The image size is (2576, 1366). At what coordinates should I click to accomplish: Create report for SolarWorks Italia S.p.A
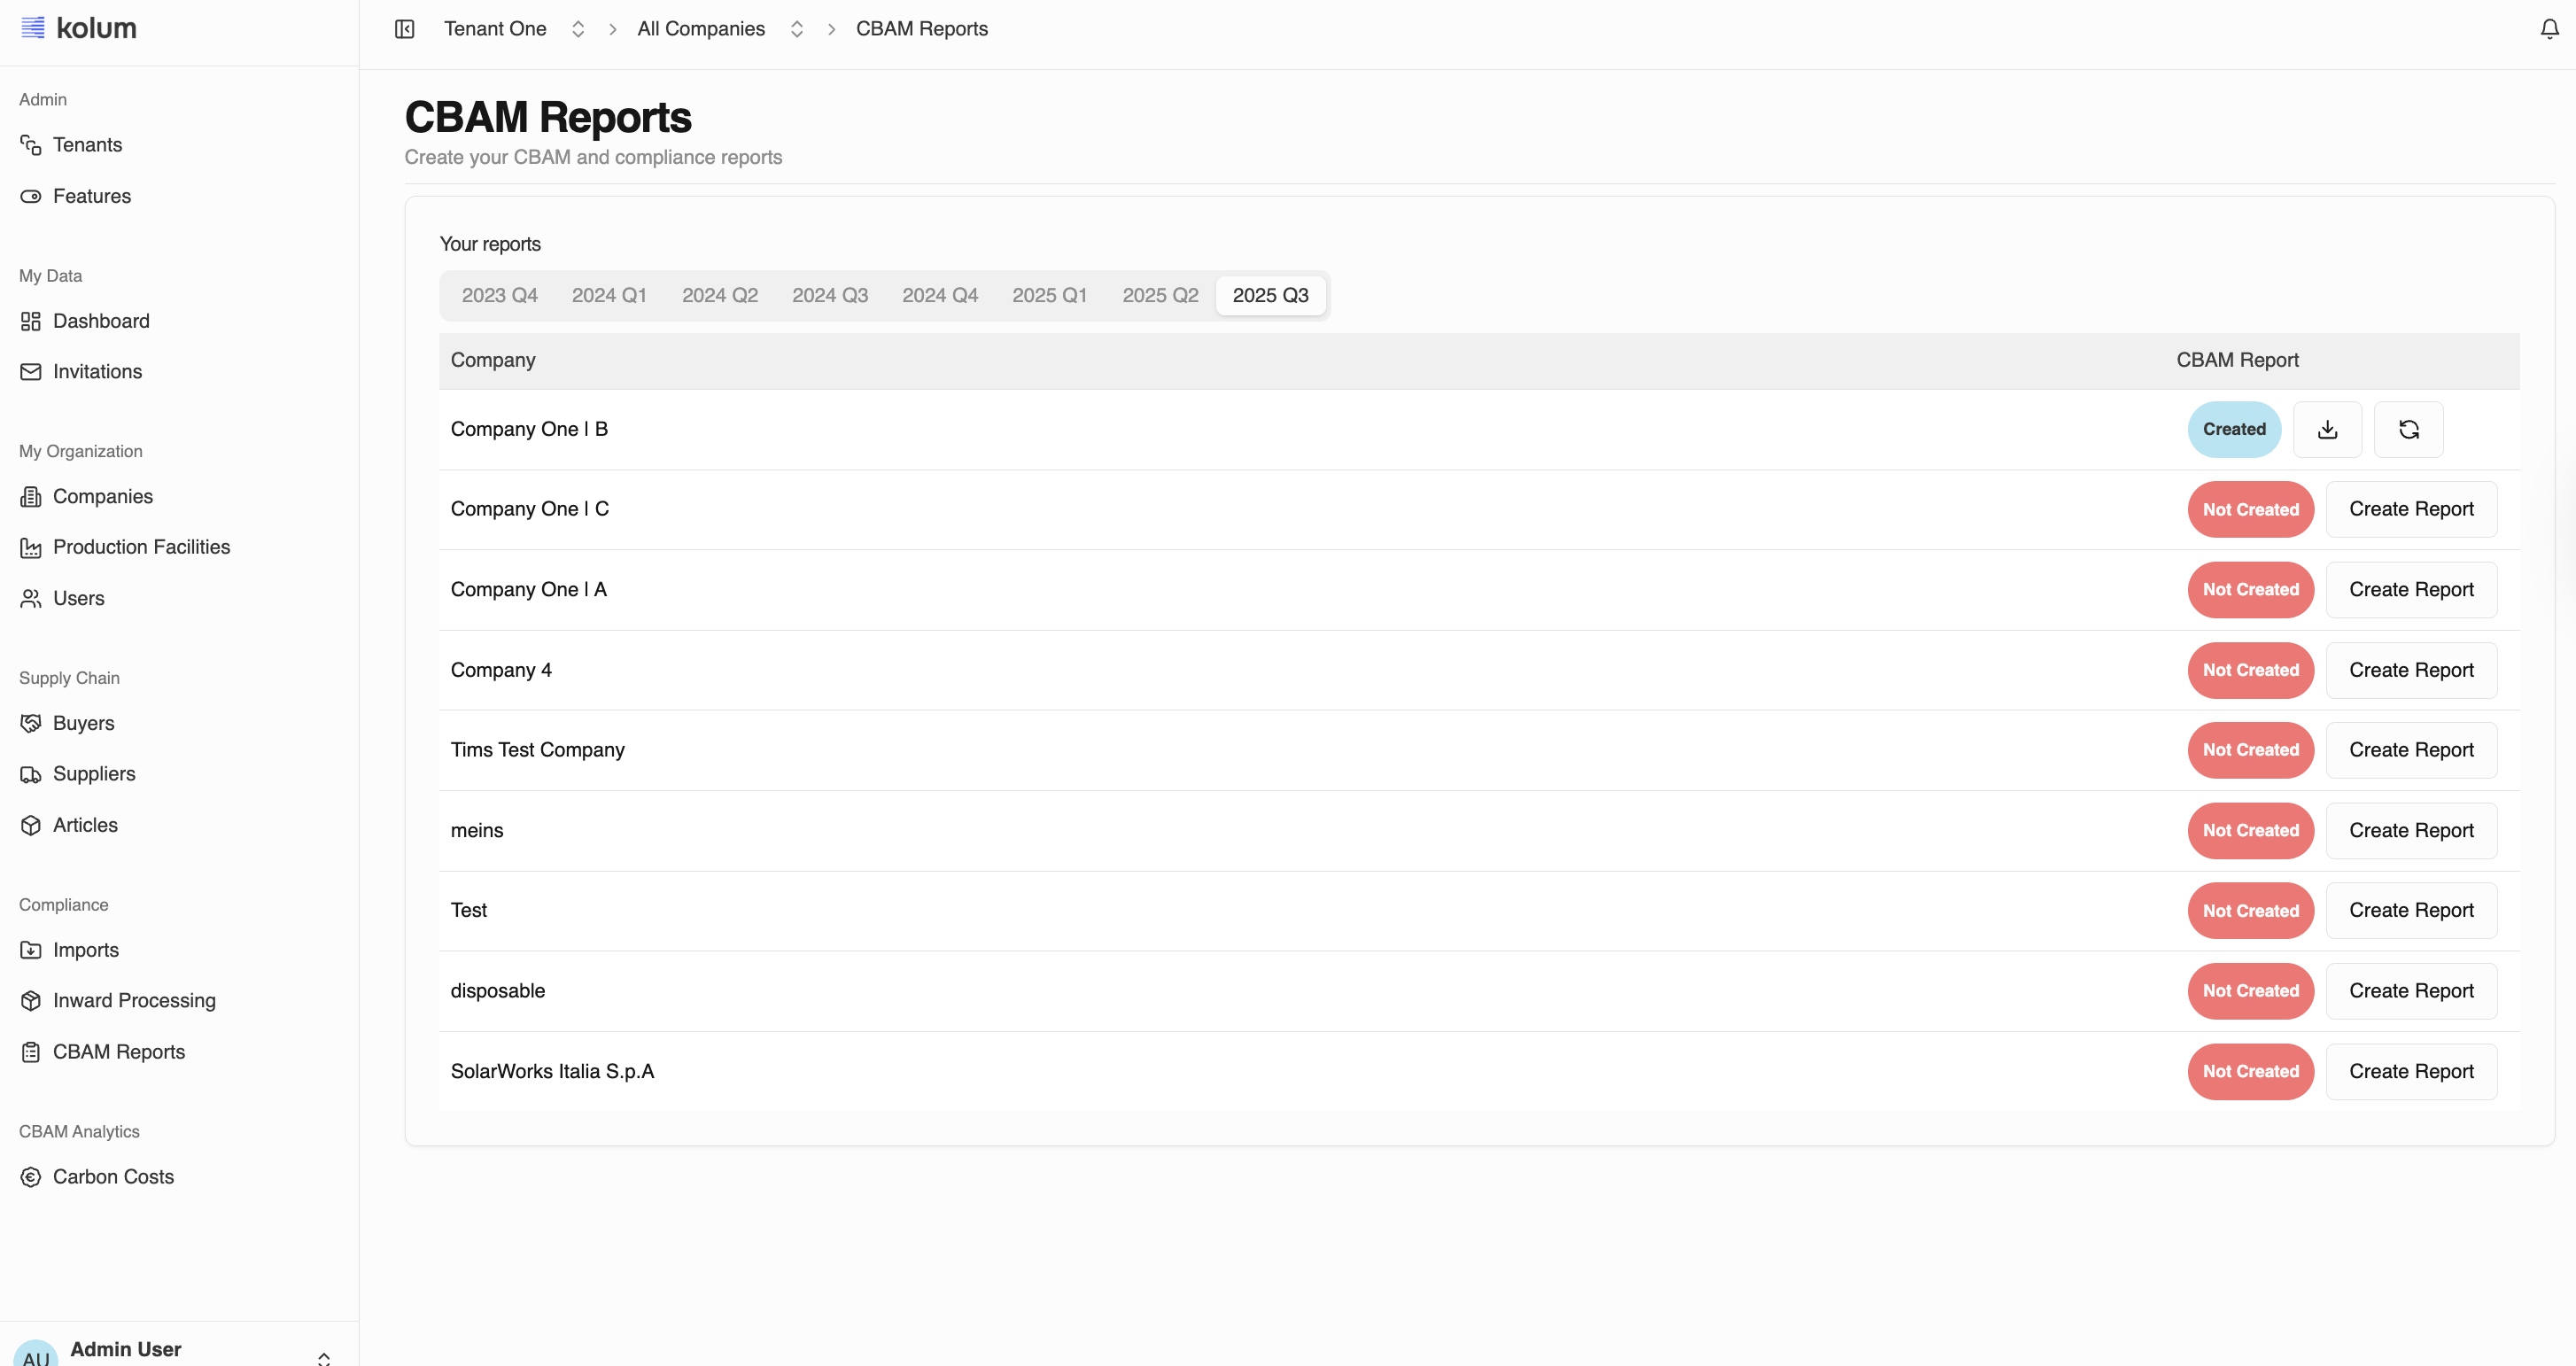[x=2411, y=1071]
